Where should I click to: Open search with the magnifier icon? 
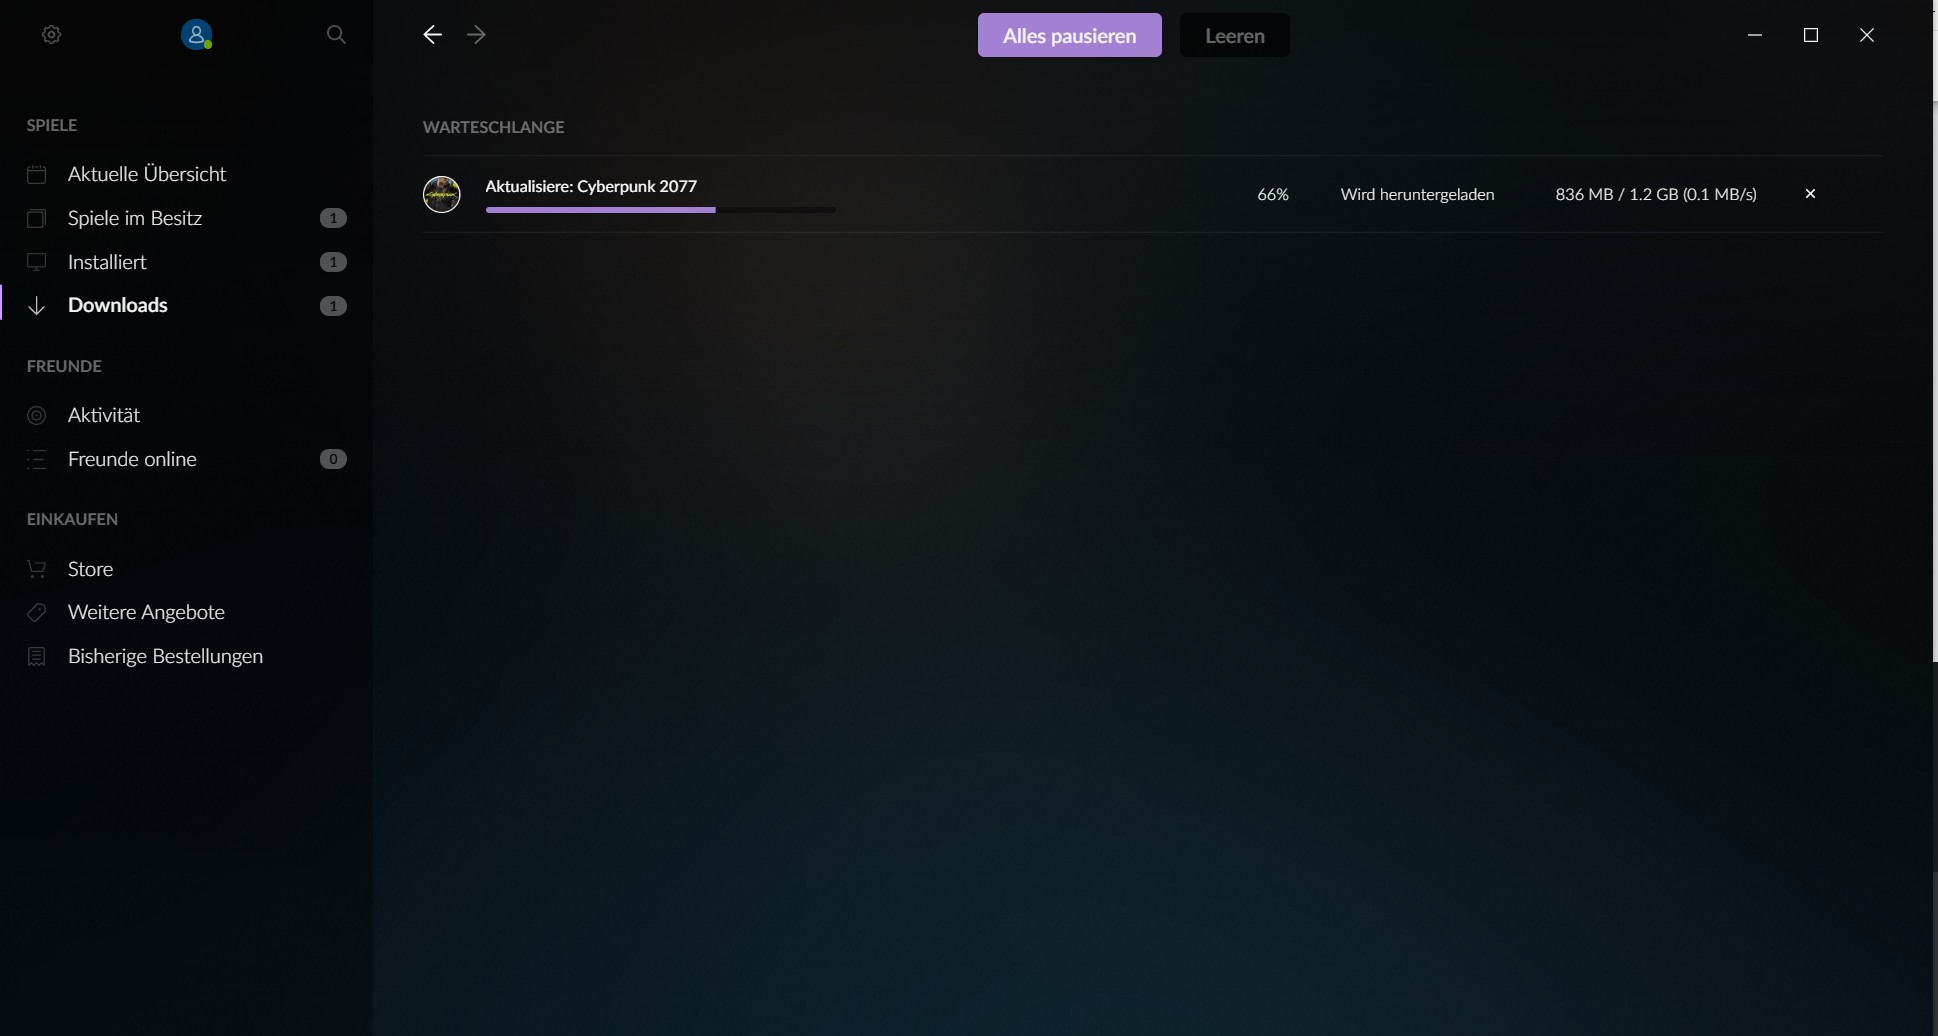pos(336,35)
